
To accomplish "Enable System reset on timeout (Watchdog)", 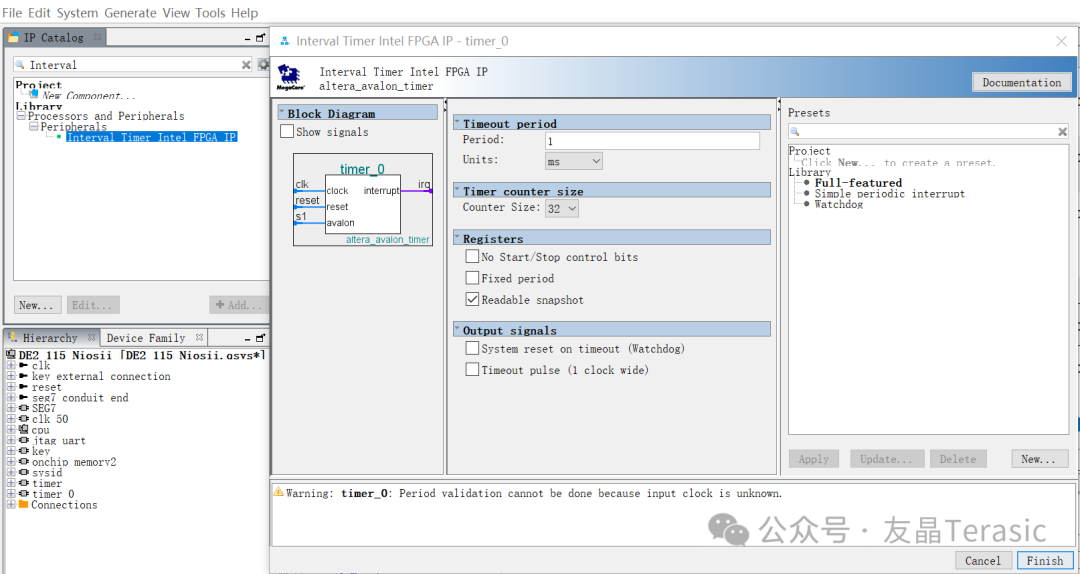I will pyautogui.click(x=472, y=348).
